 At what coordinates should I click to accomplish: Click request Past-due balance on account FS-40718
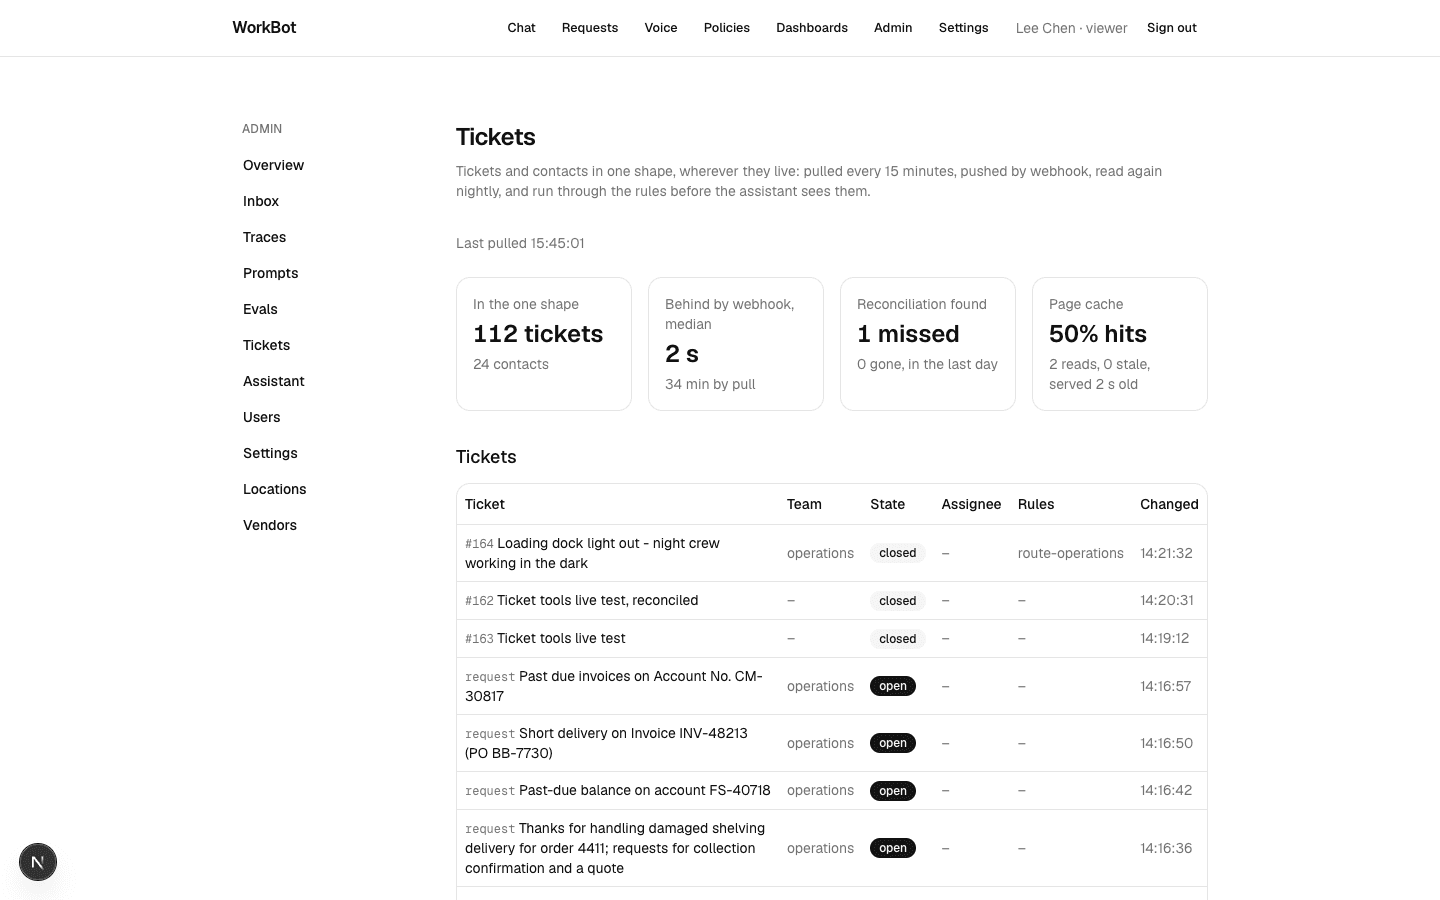pos(618,790)
